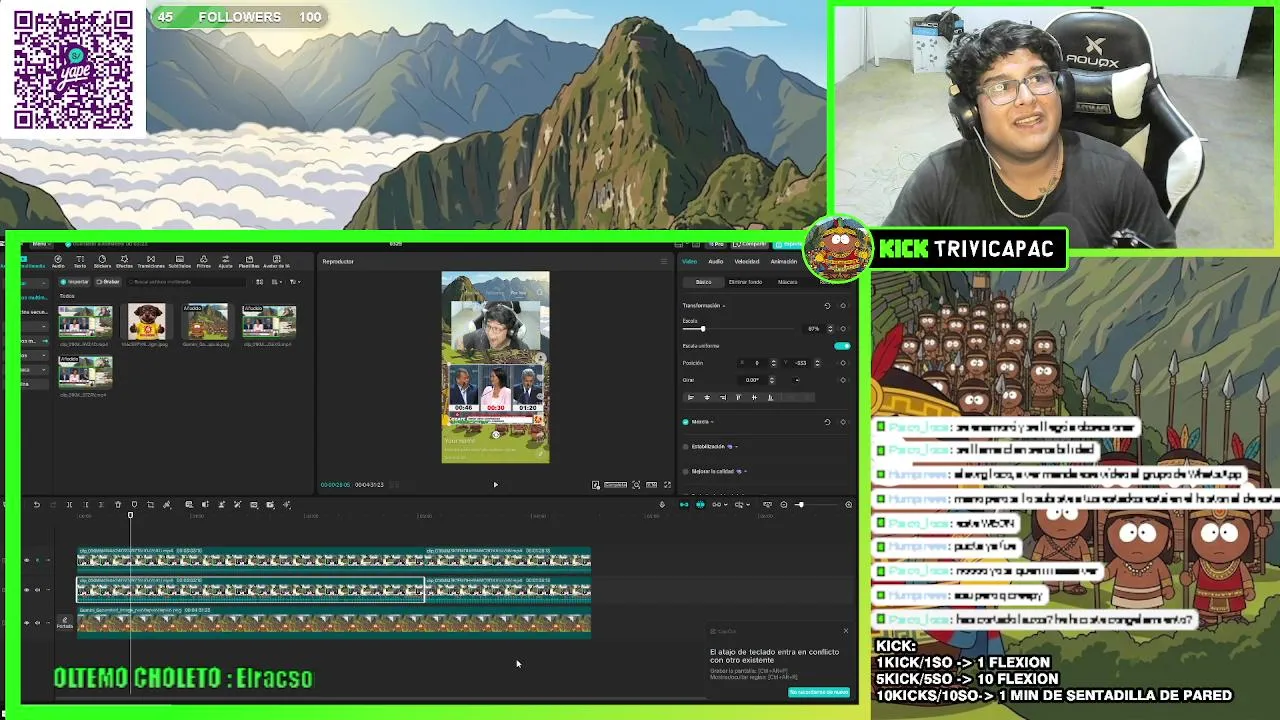The image size is (1280, 720).
Task: Switch to the Audio properties tab
Action: click(716, 261)
